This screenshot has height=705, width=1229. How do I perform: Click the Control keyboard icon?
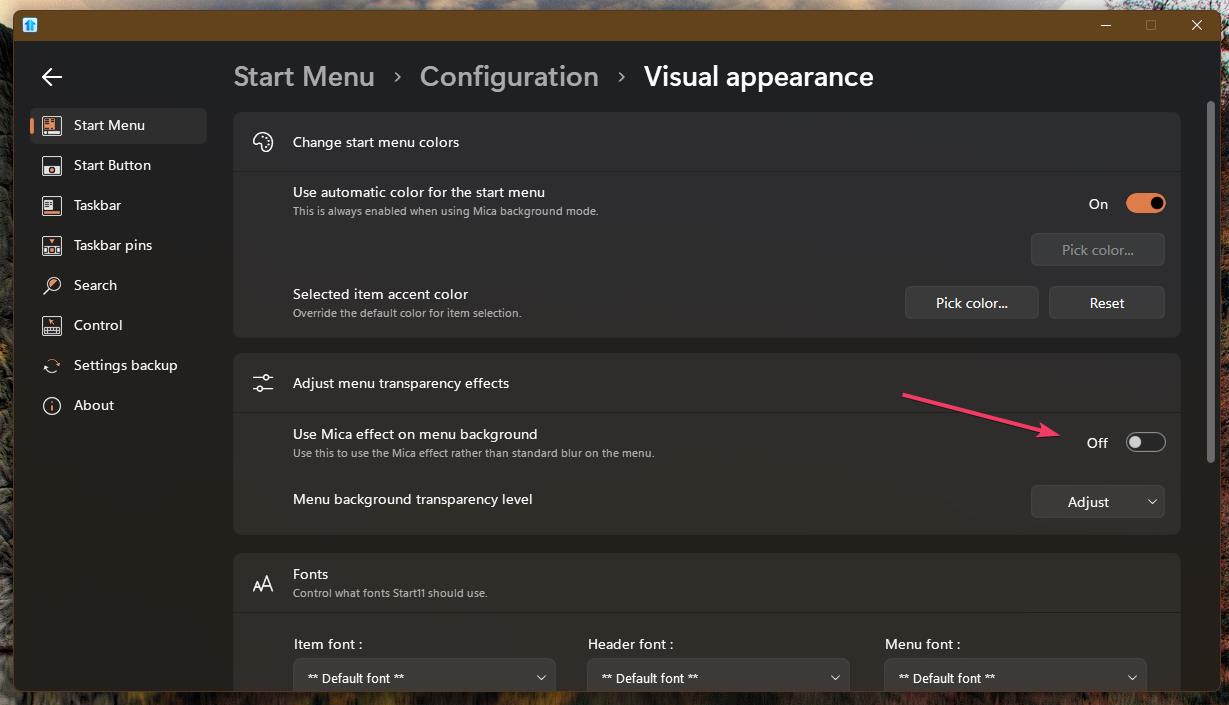tap(52, 326)
